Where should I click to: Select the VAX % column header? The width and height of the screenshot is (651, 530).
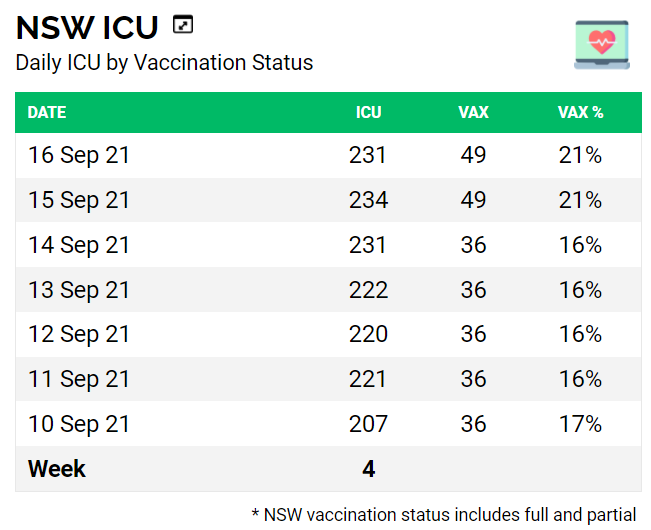click(580, 112)
